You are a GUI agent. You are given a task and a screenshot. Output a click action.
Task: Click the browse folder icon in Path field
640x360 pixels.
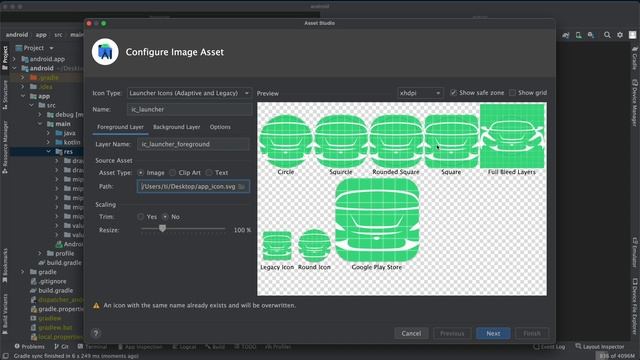click(x=242, y=187)
